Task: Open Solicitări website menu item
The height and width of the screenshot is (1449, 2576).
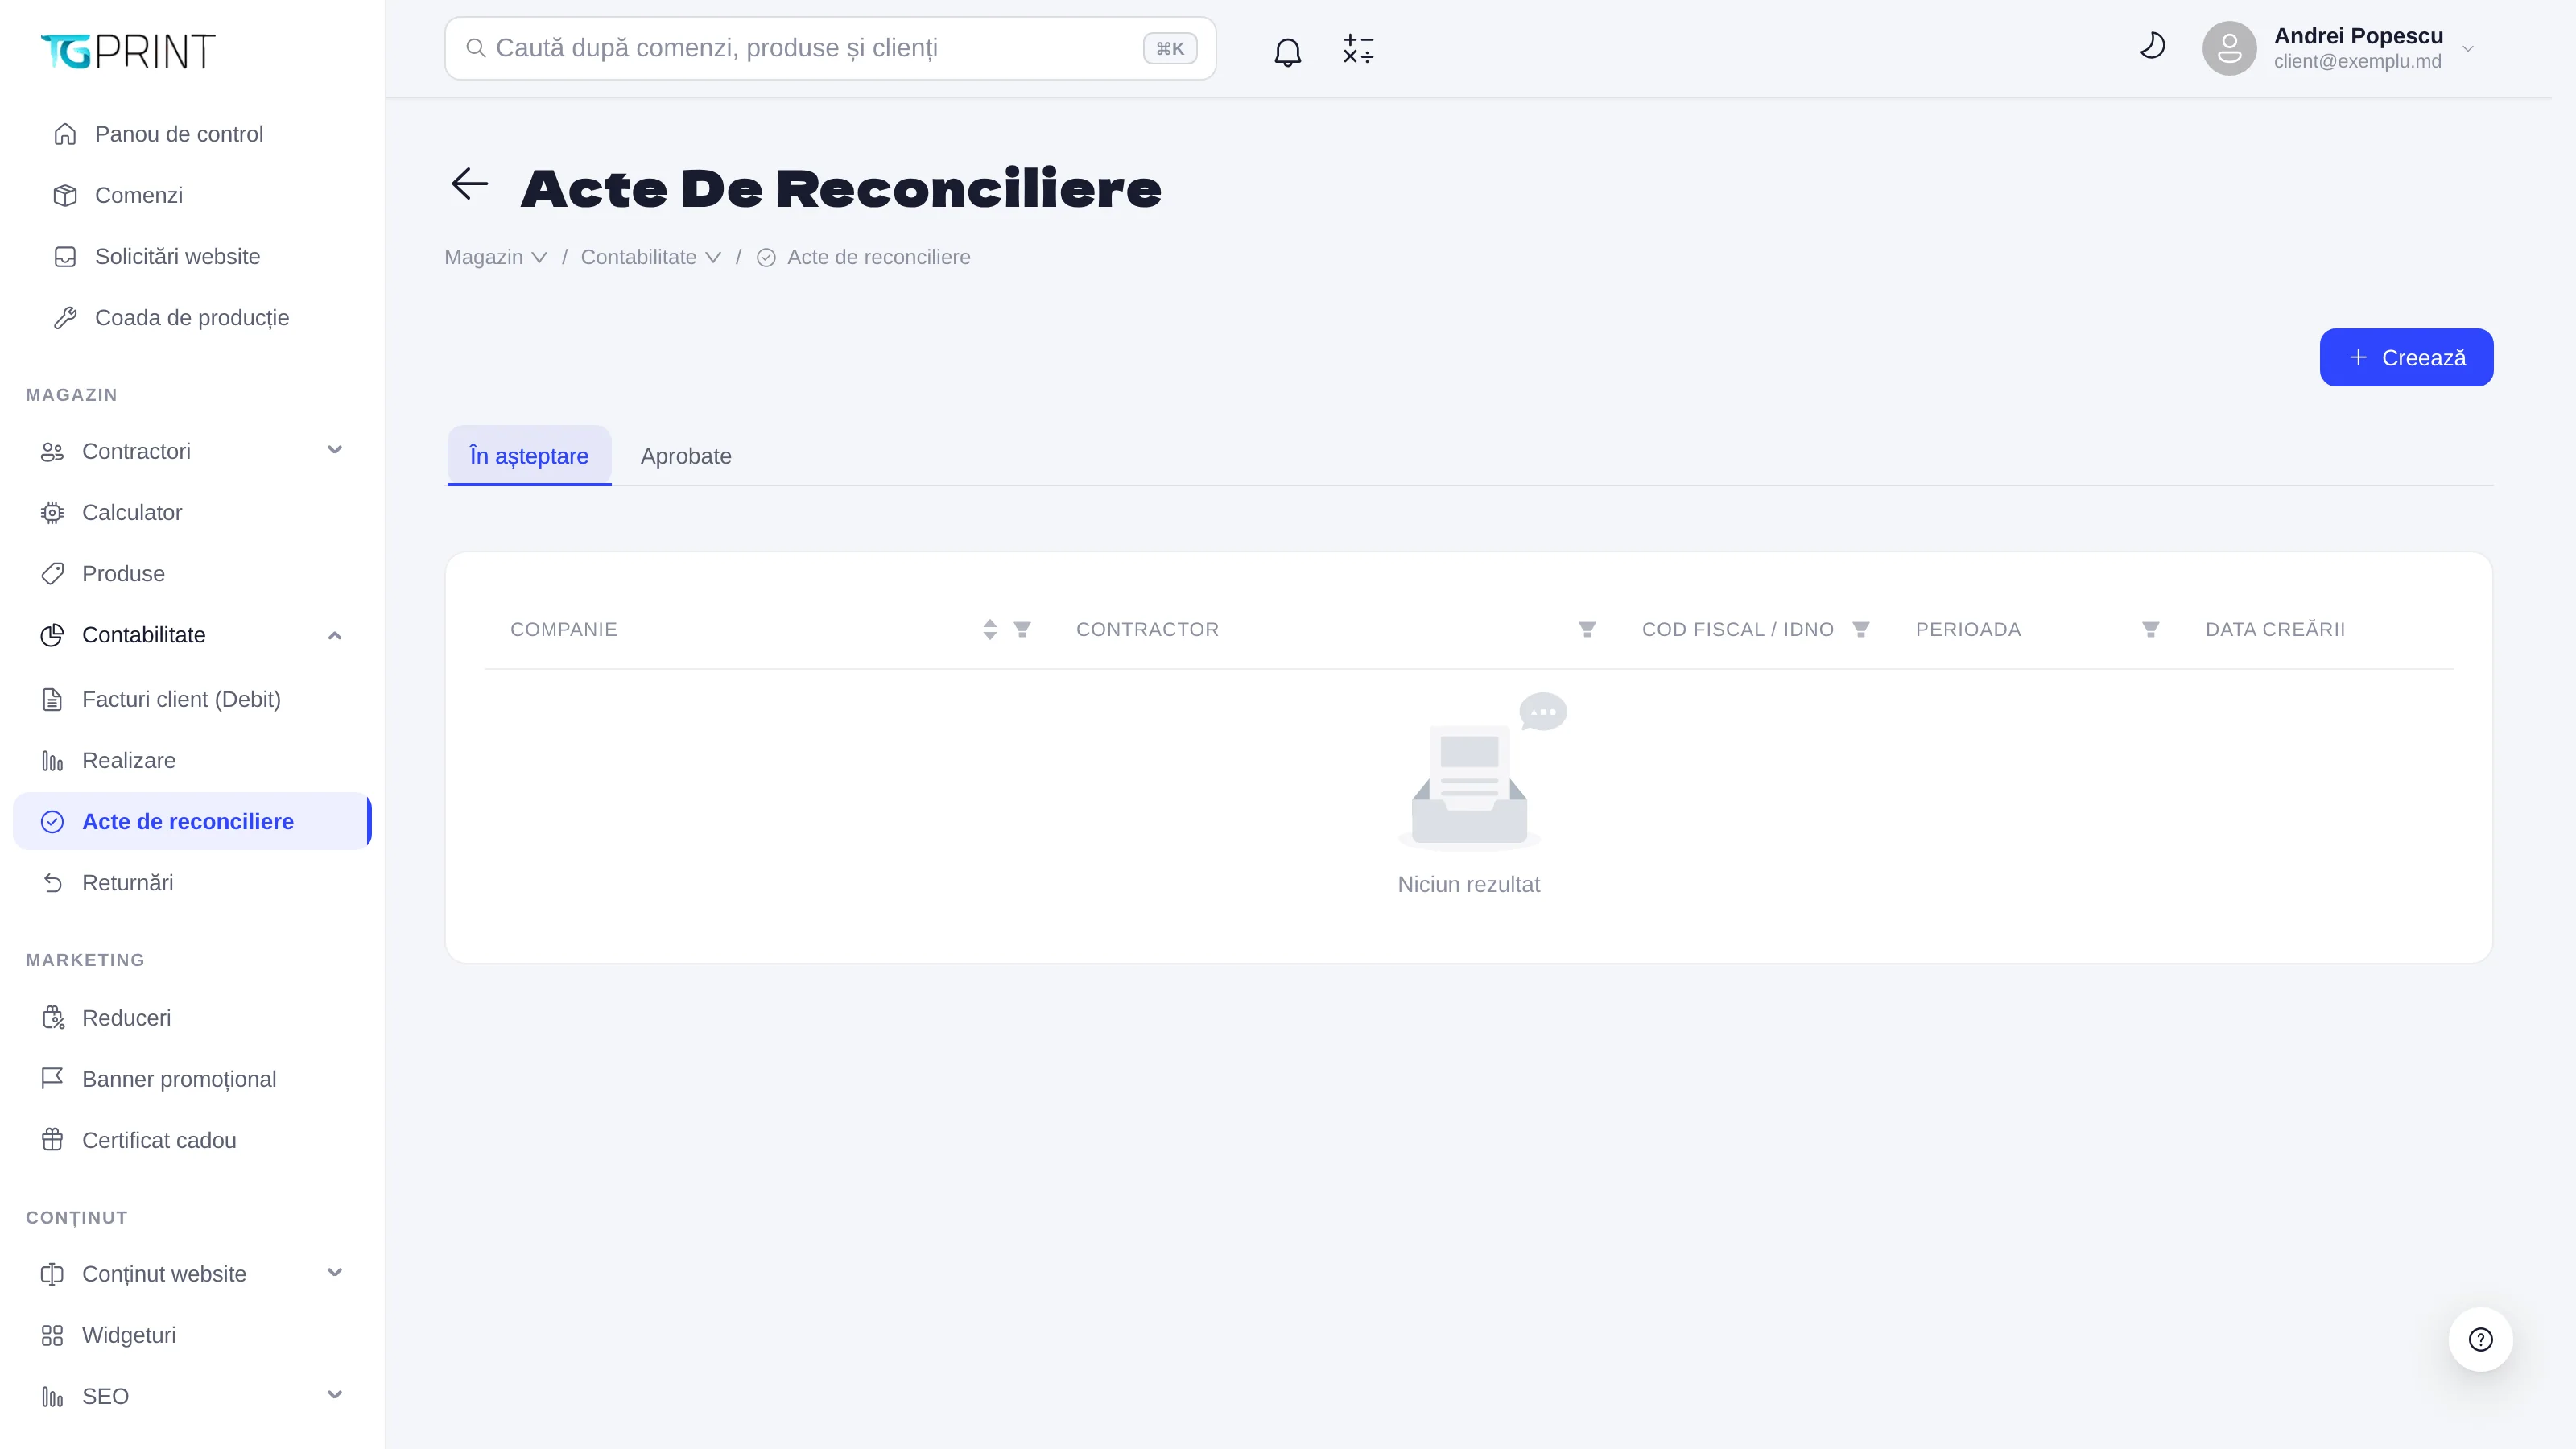Action: coord(192,257)
